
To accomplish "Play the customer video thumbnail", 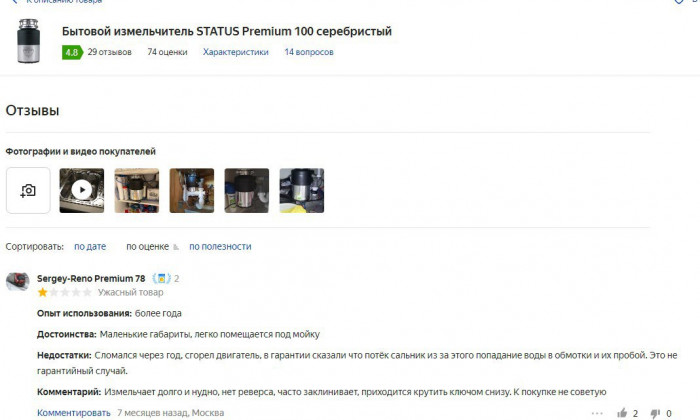I will pos(82,191).
